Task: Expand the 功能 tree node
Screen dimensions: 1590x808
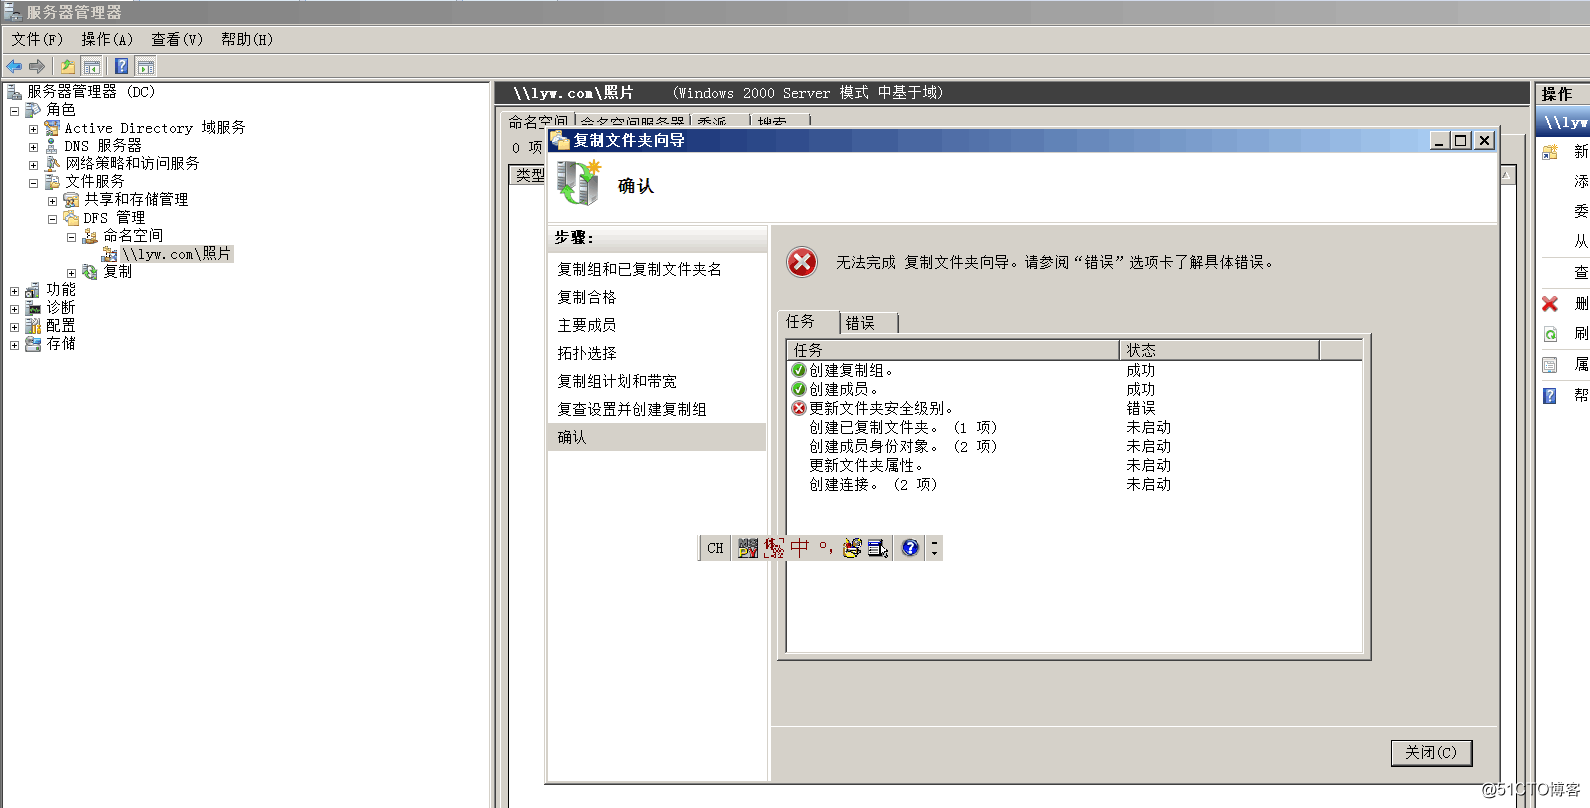Action: 15,291
